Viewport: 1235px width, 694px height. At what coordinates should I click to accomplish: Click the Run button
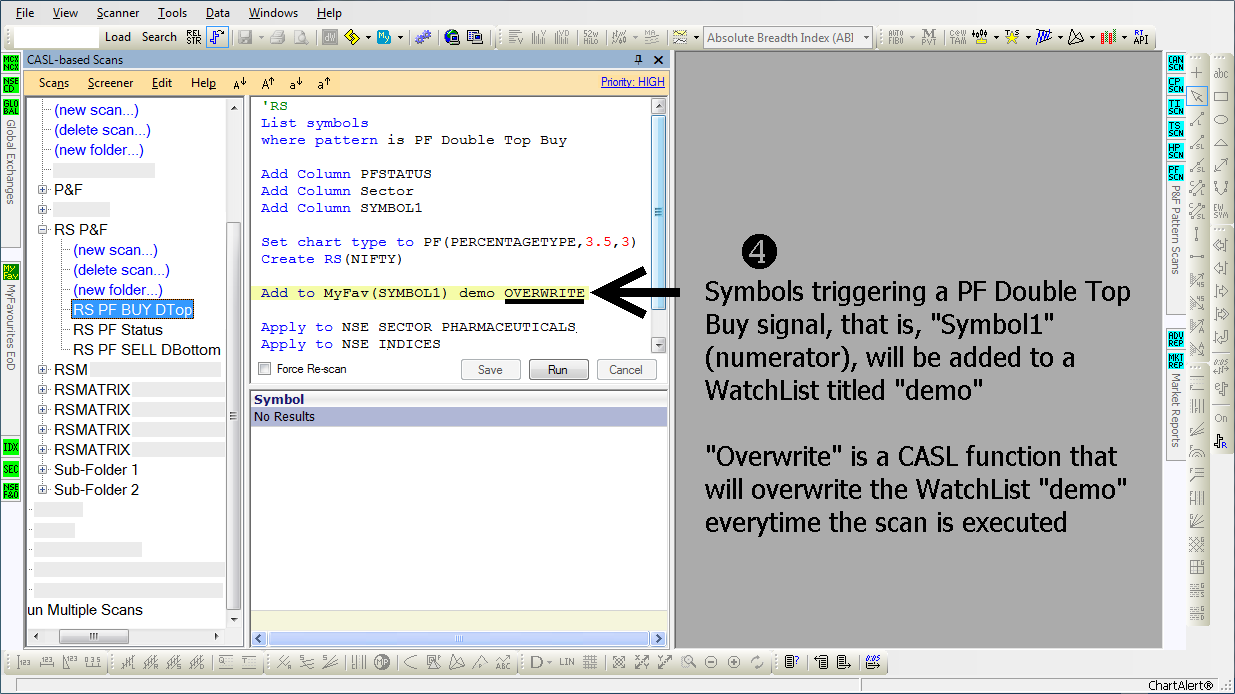(x=558, y=369)
